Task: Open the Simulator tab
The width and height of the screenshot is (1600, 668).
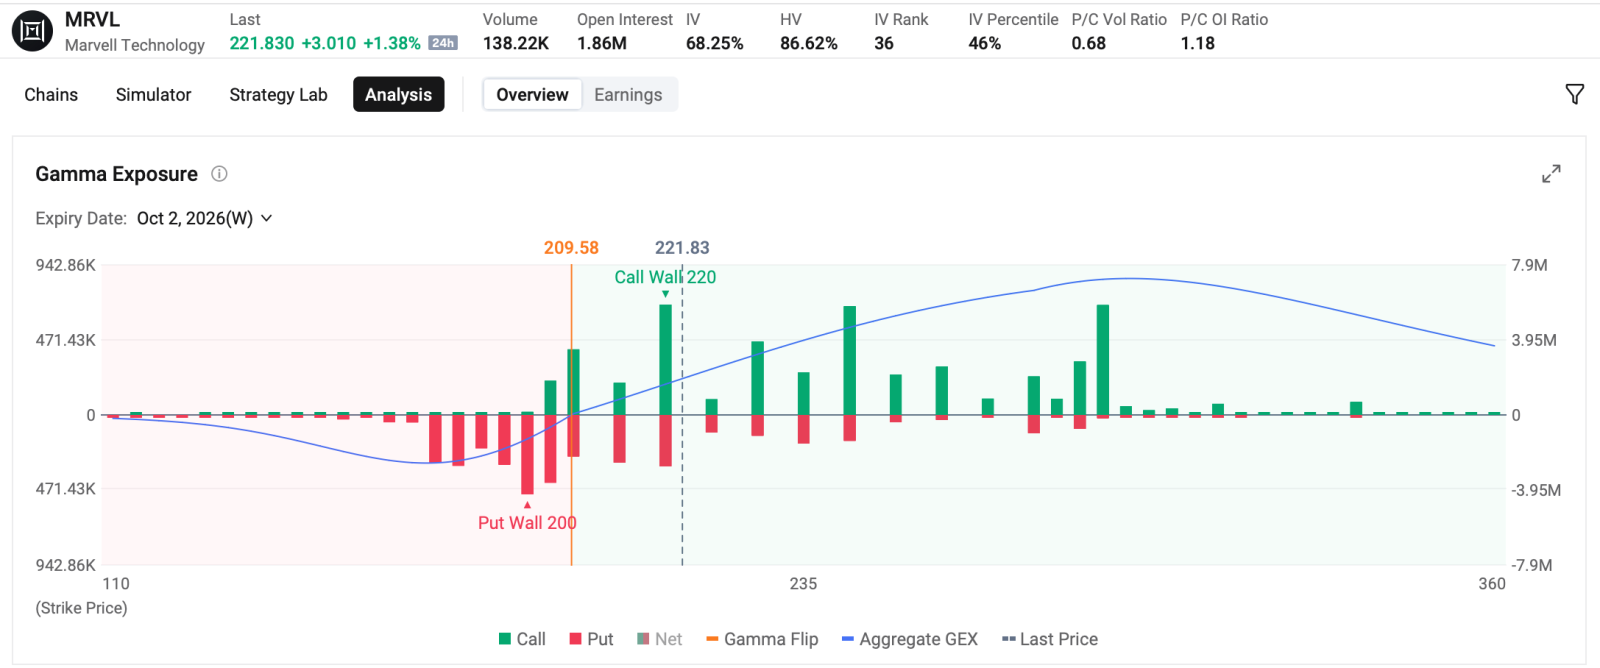Action: tap(153, 95)
